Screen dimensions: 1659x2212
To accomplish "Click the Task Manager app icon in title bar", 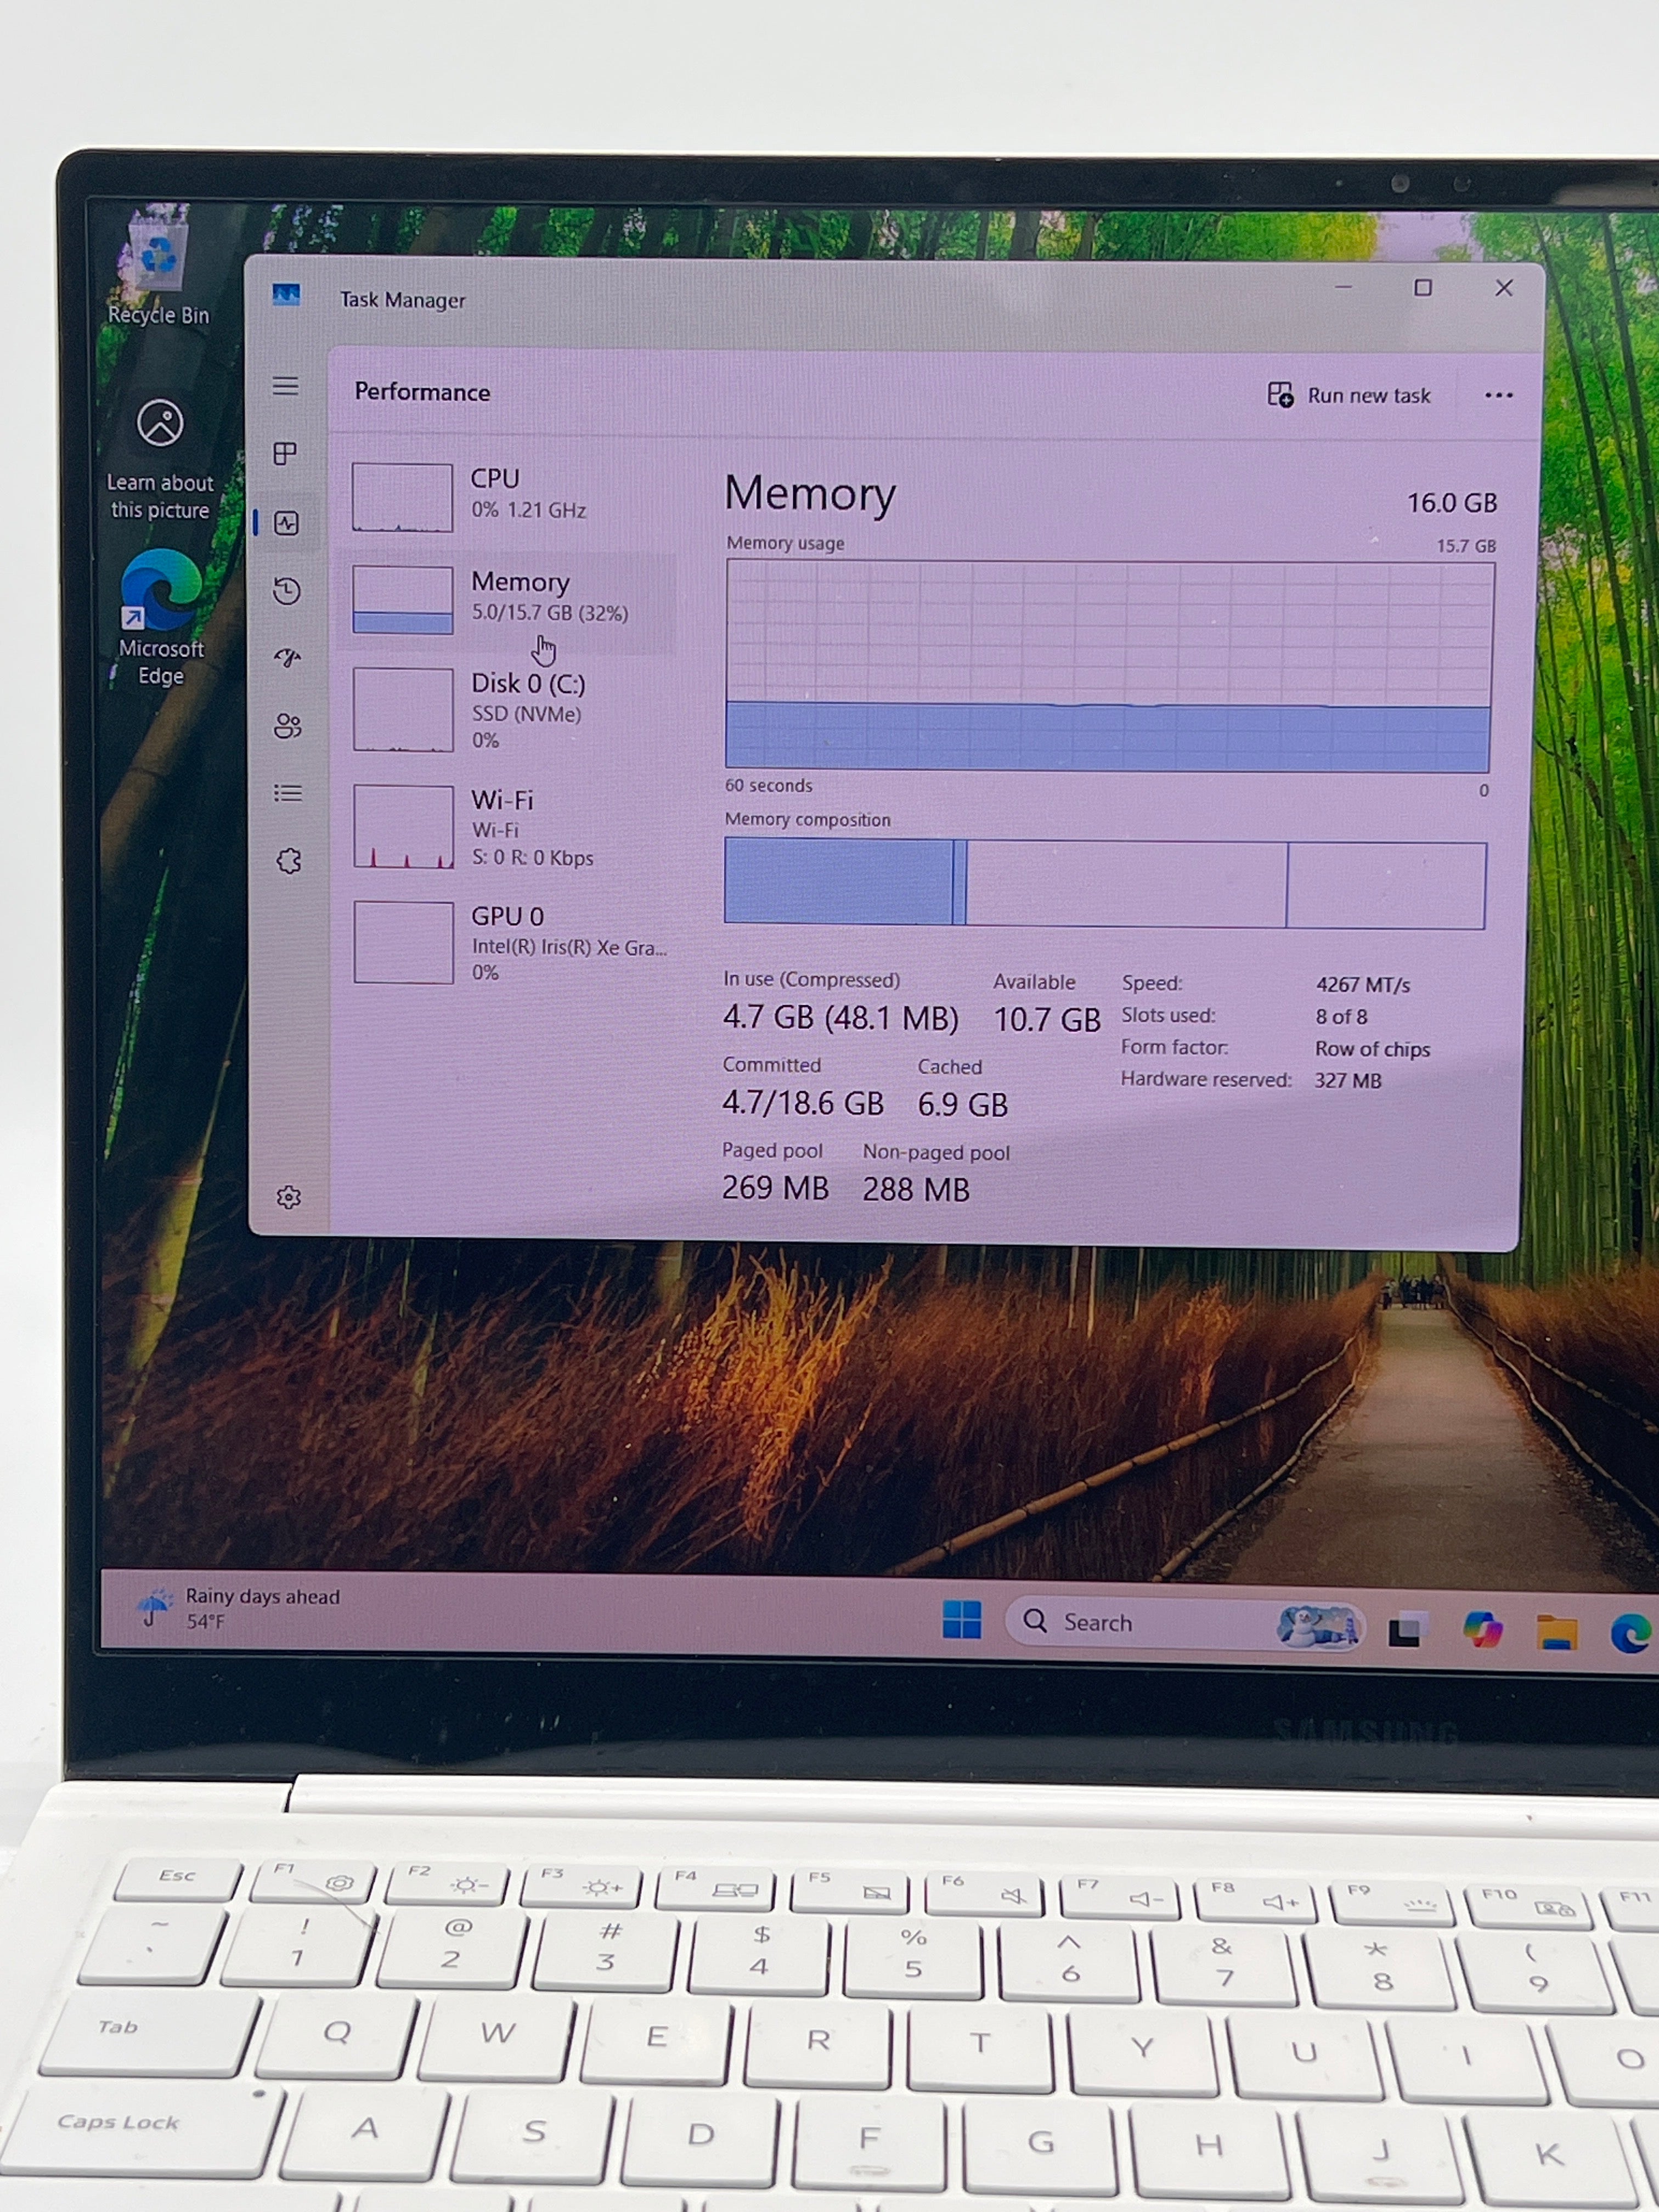I will pos(286,294).
